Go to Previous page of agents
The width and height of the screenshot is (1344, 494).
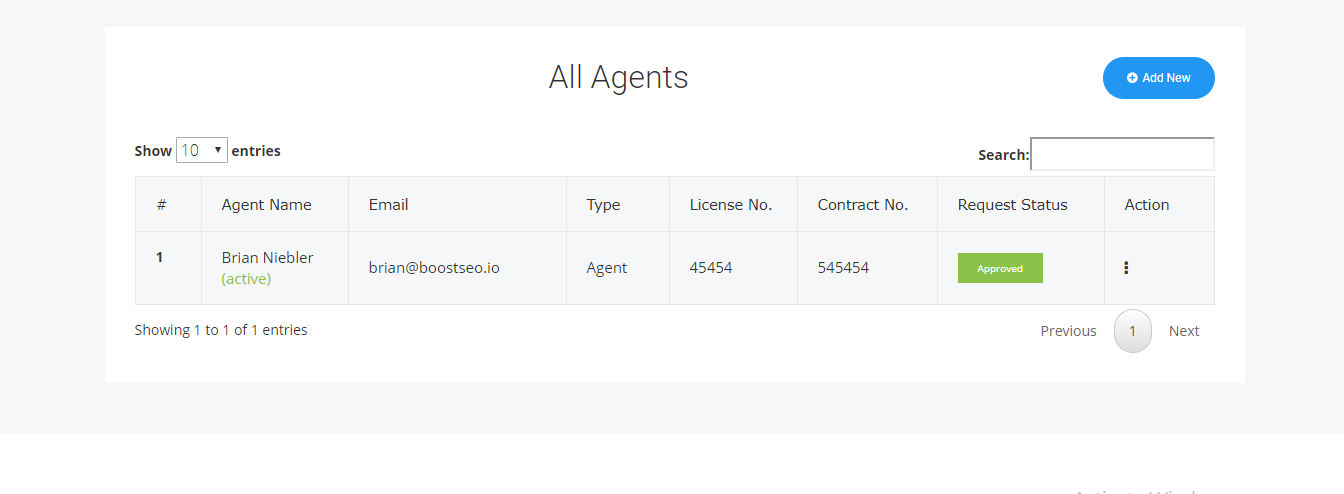coord(1068,331)
